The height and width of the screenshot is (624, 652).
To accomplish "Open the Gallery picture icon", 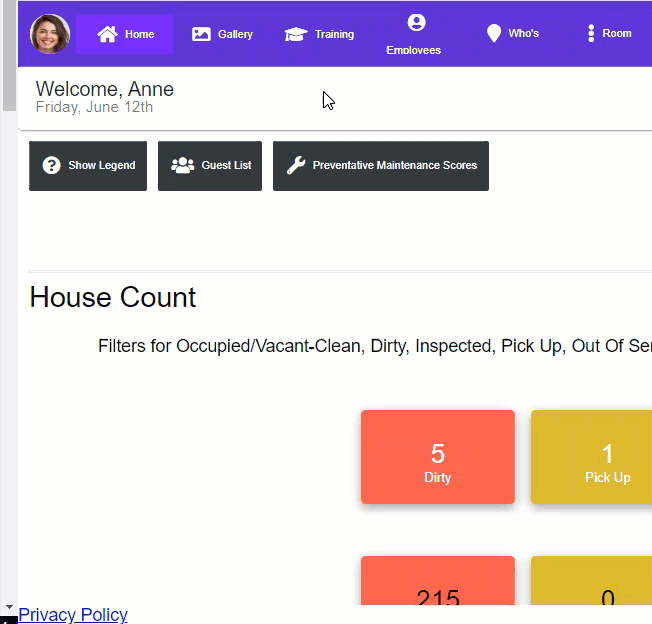I will pyautogui.click(x=201, y=34).
